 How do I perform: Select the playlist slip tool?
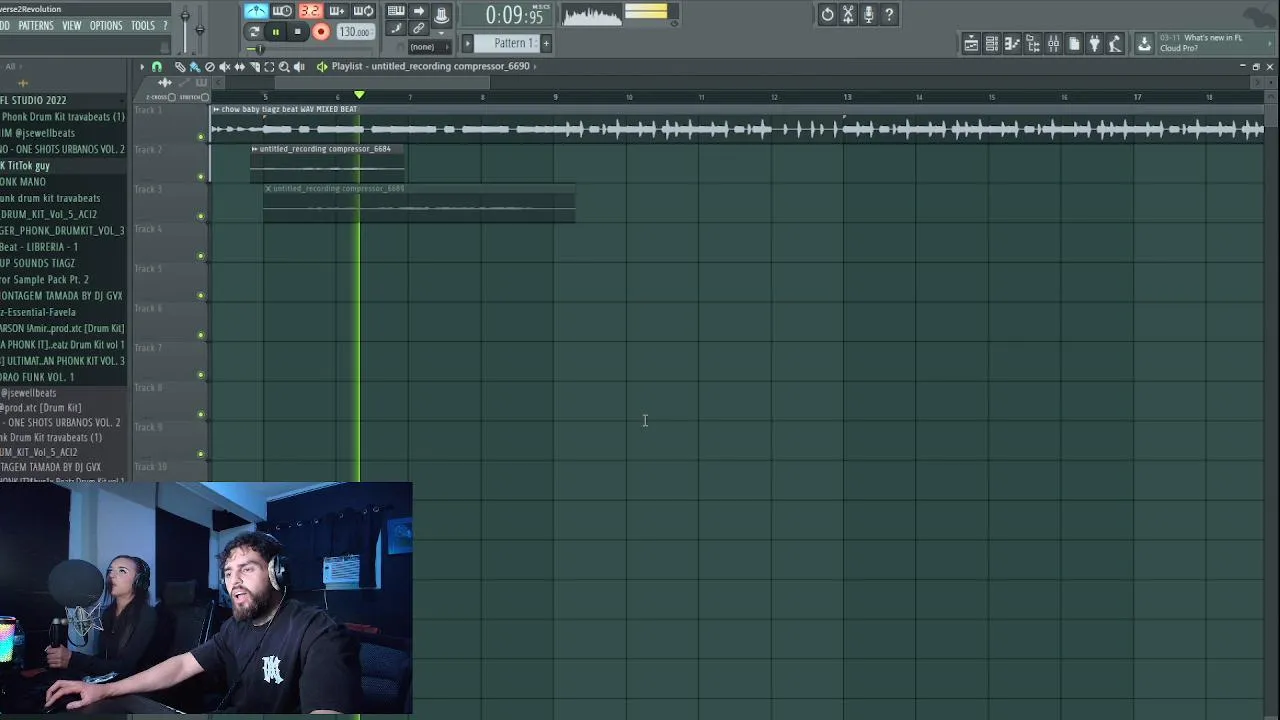pyautogui.click(x=240, y=67)
